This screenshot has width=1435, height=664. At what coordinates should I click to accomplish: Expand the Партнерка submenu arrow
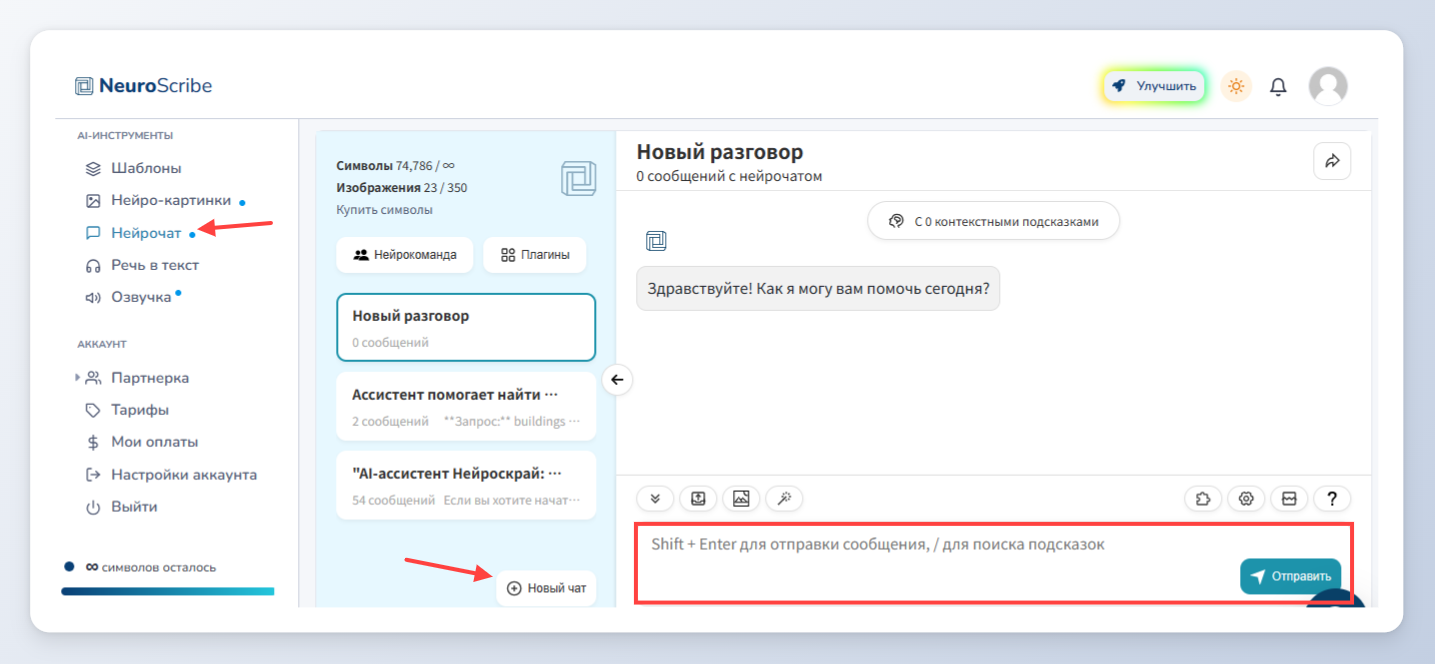coord(77,378)
